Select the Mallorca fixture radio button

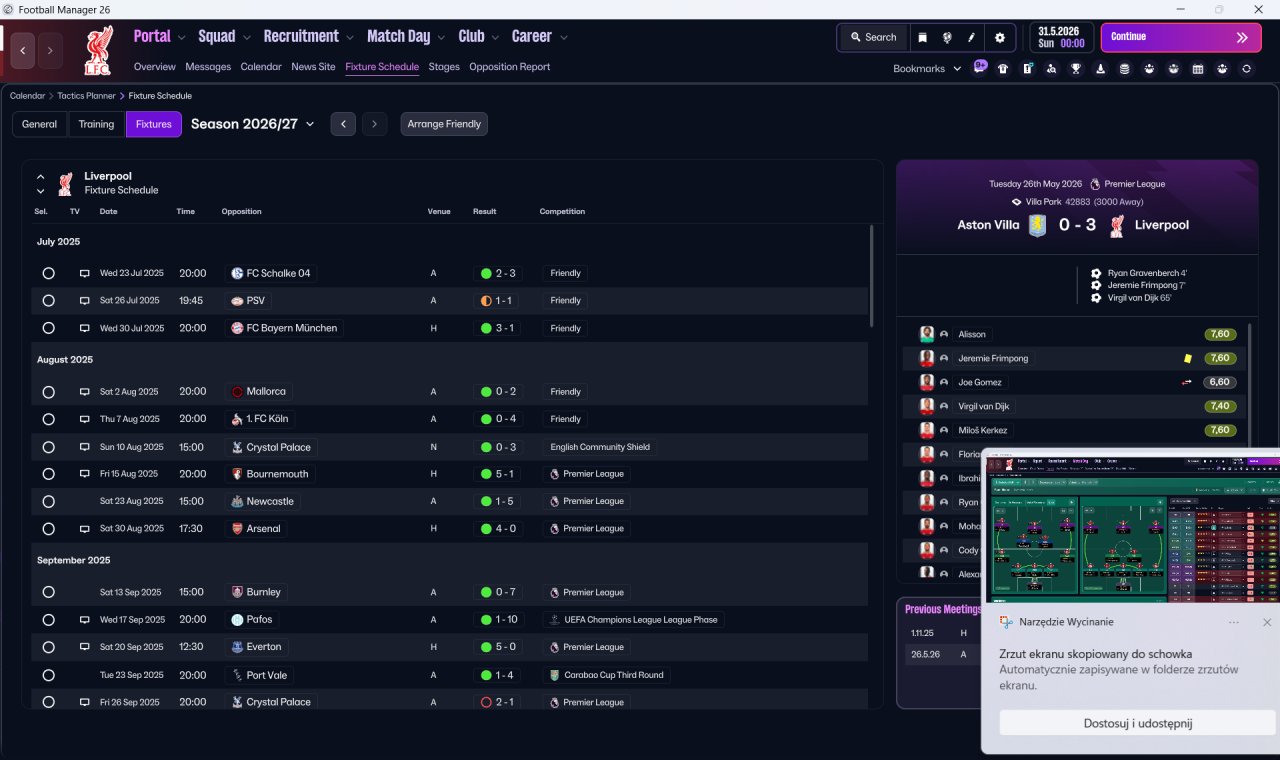[48, 392]
